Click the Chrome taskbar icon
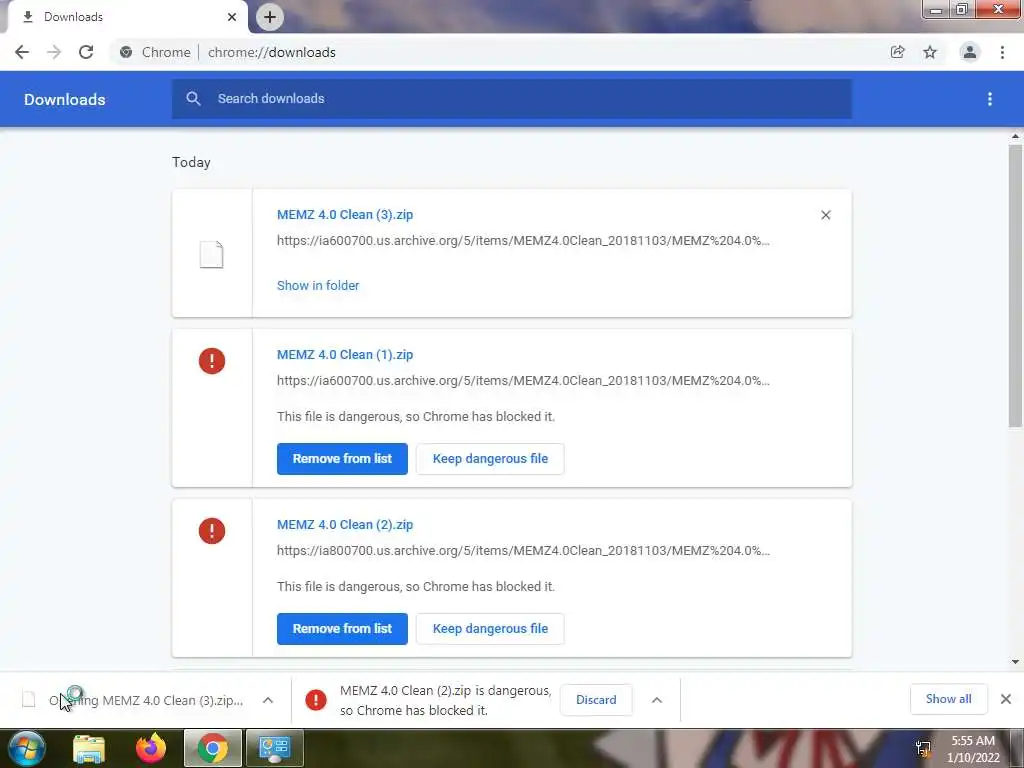The image size is (1024, 768). 213,748
